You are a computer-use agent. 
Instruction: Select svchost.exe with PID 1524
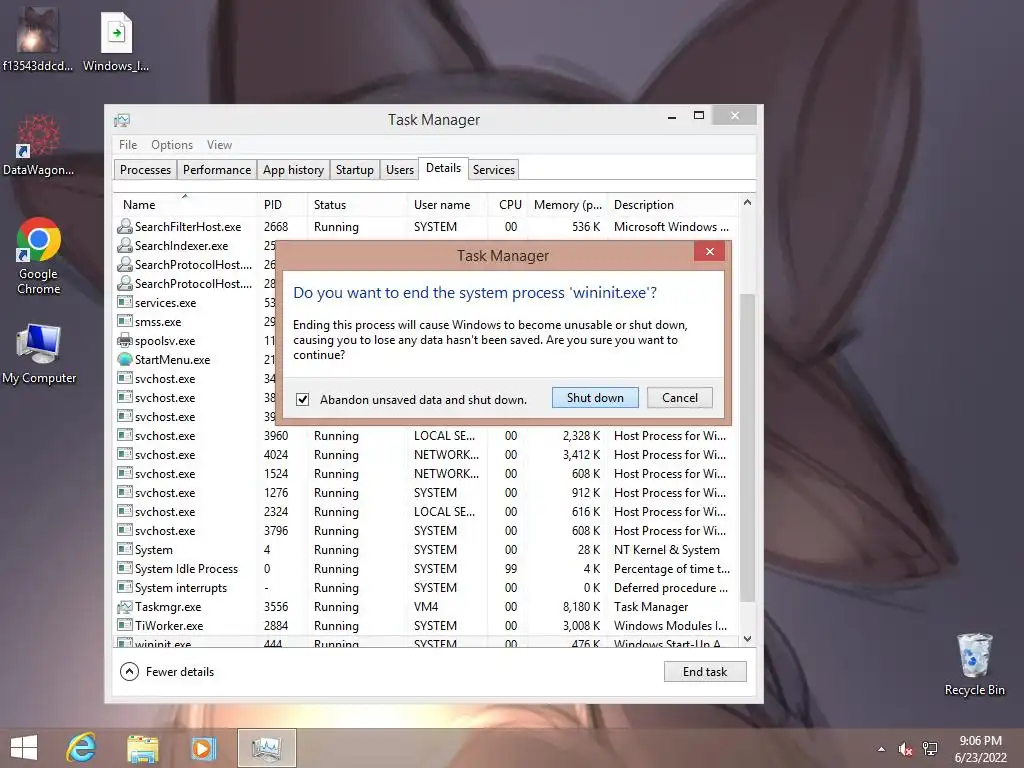pyautogui.click(x=426, y=473)
